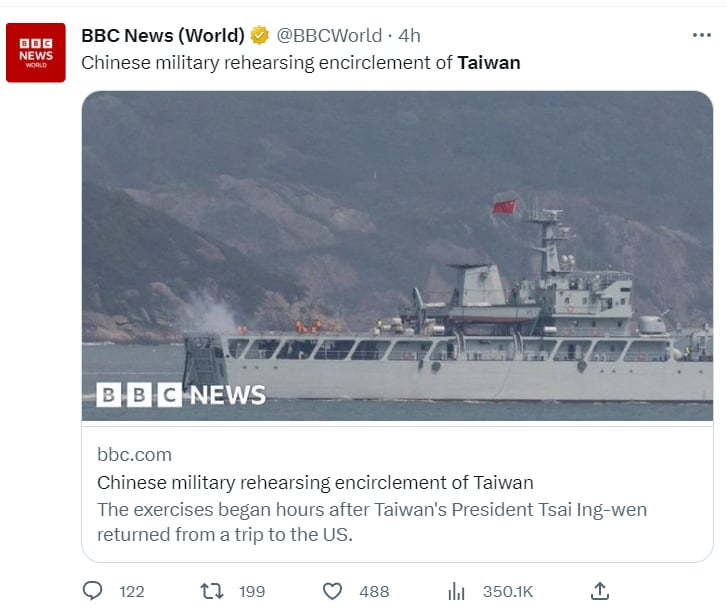This screenshot has height=608, width=727.
Task: Open the BBC News World profile avatar
Action: pyautogui.click(x=36, y=52)
